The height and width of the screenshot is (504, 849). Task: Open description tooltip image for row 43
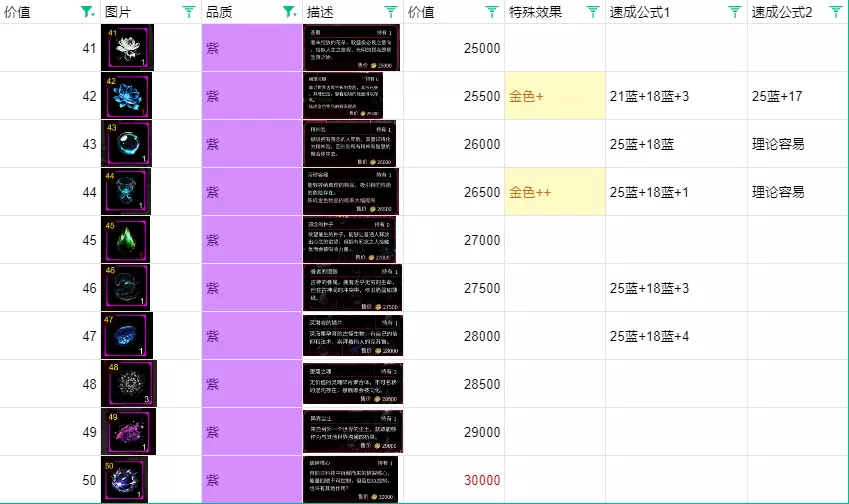pos(350,143)
